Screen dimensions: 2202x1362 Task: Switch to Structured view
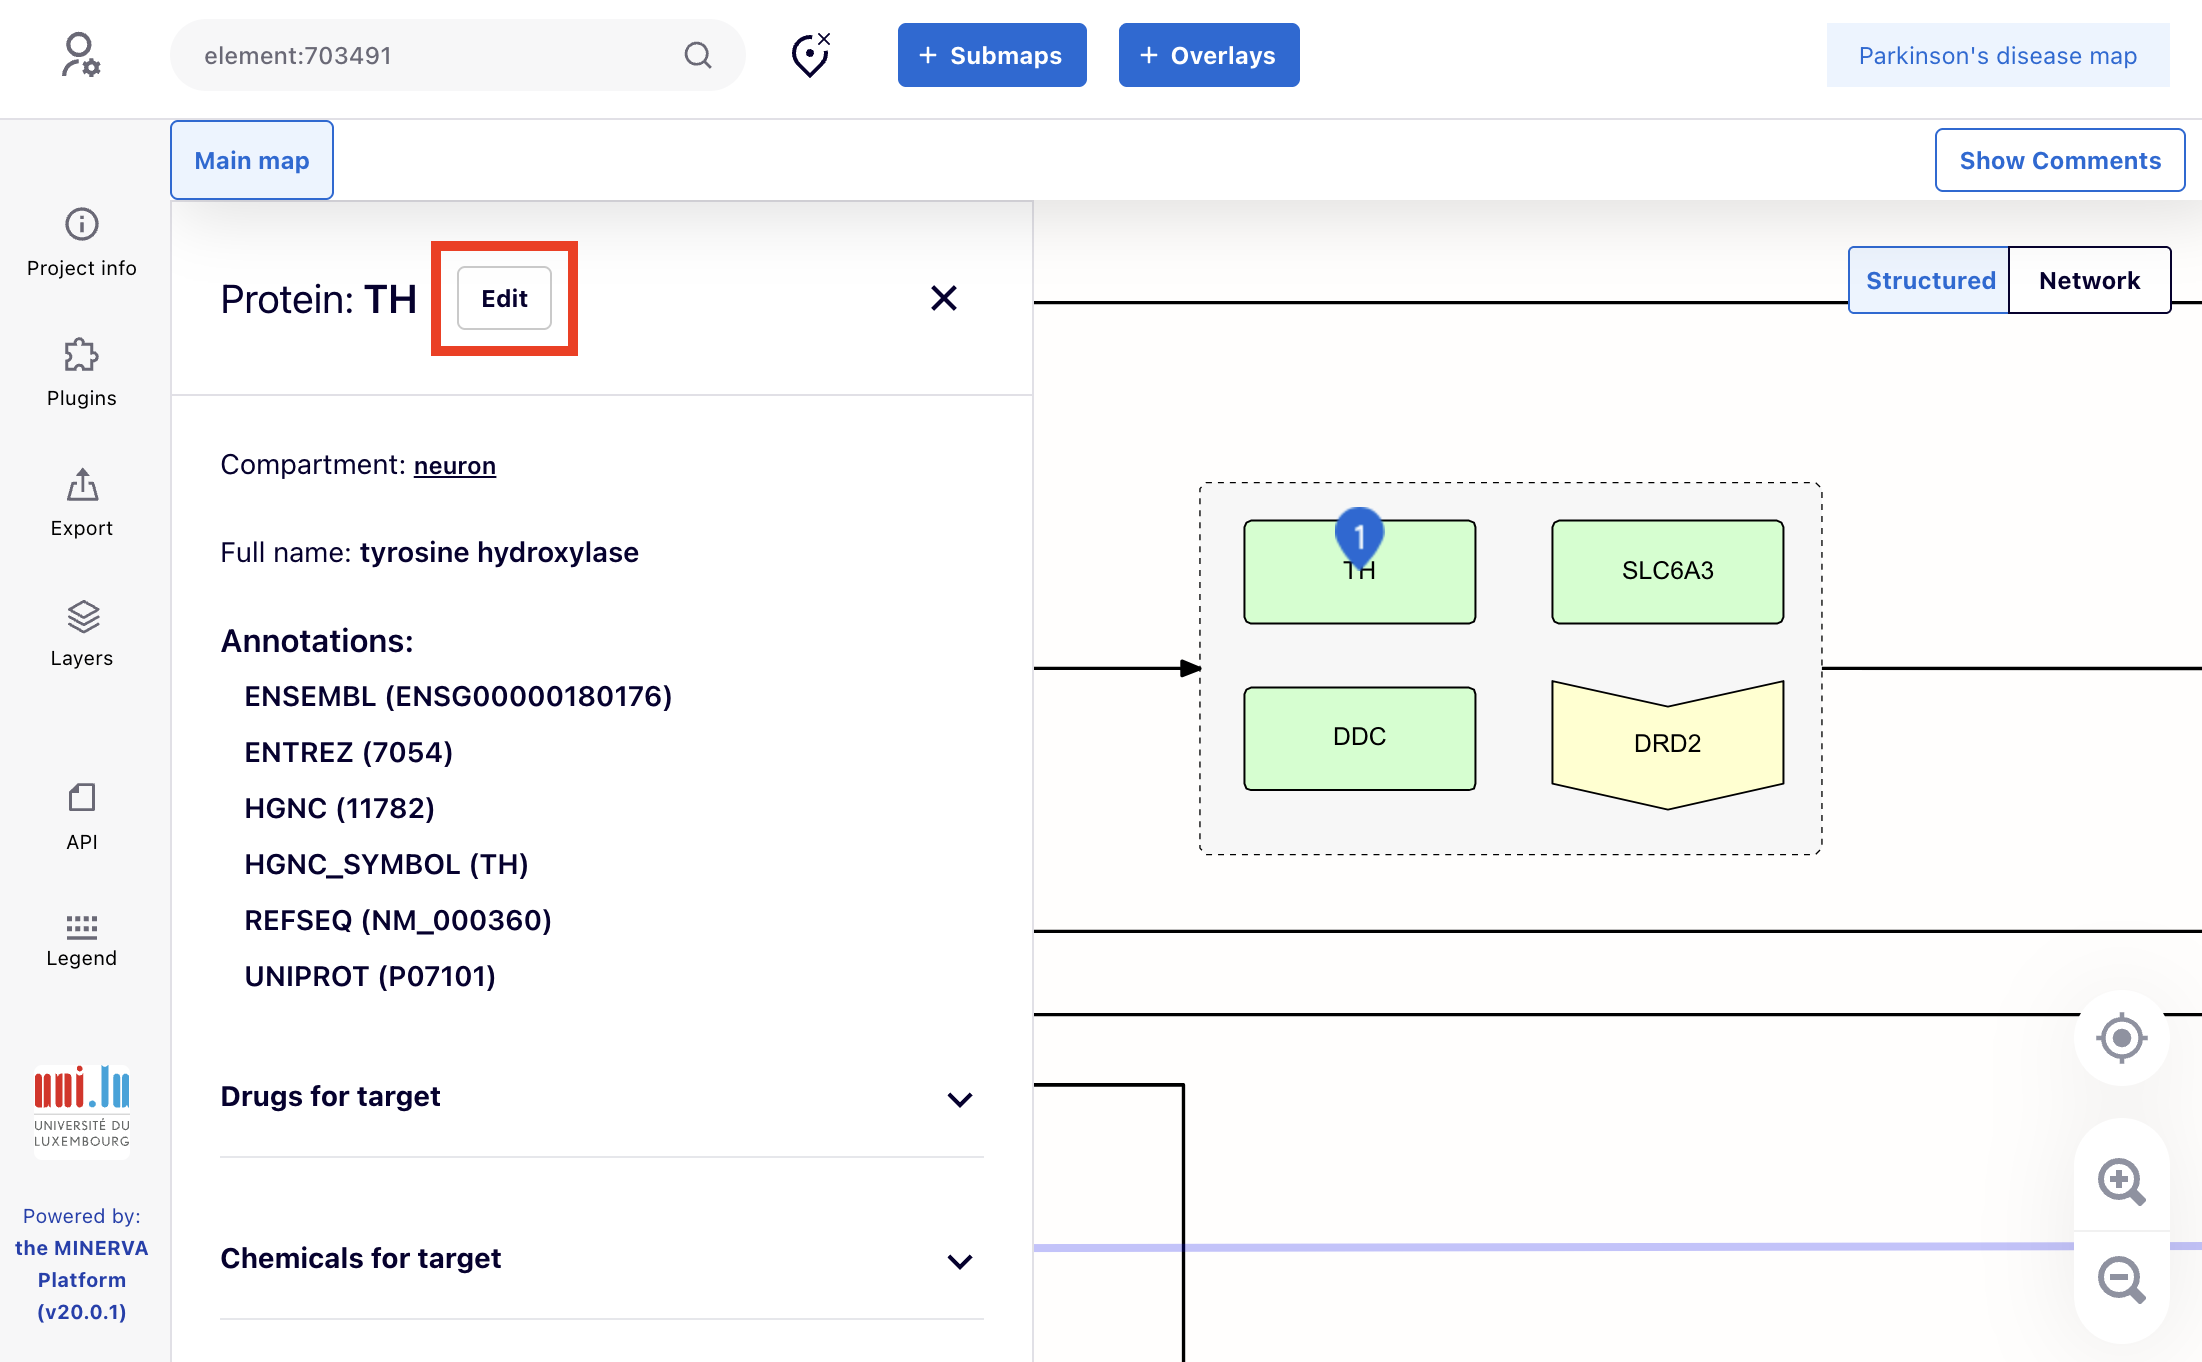(1929, 280)
